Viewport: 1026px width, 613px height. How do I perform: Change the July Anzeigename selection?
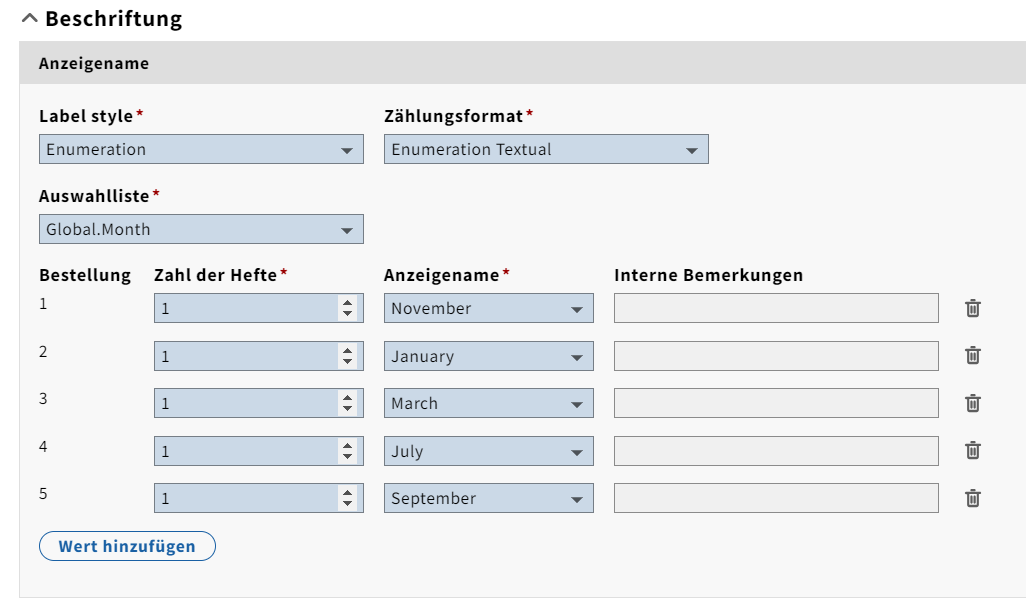(488, 452)
